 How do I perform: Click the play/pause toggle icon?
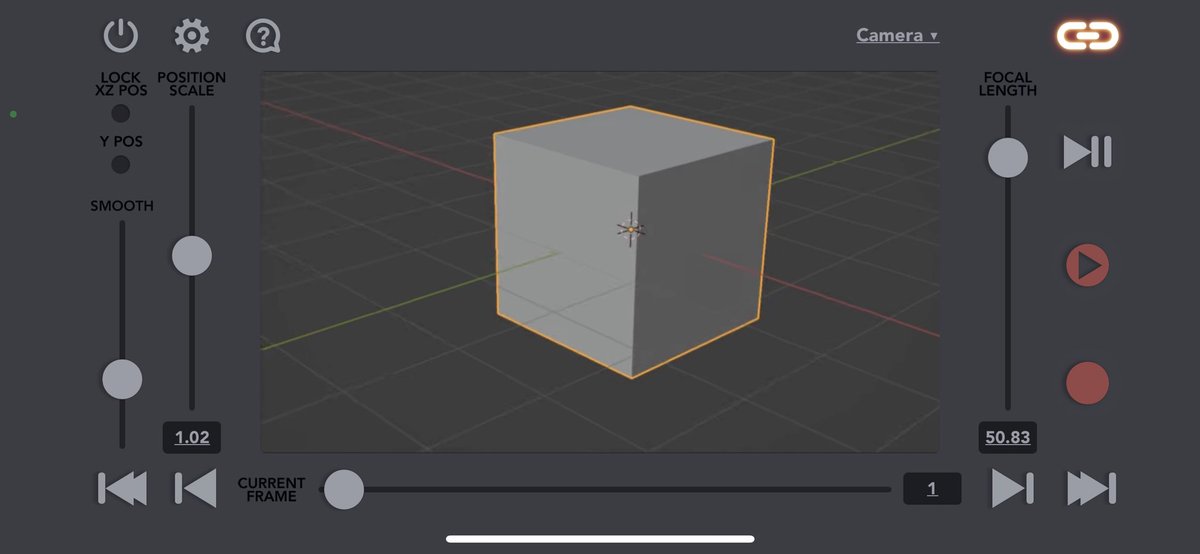click(x=1087, y=152)
